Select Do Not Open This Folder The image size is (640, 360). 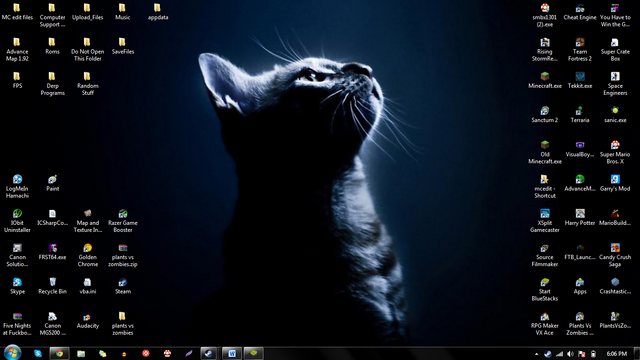coord(87,49)
